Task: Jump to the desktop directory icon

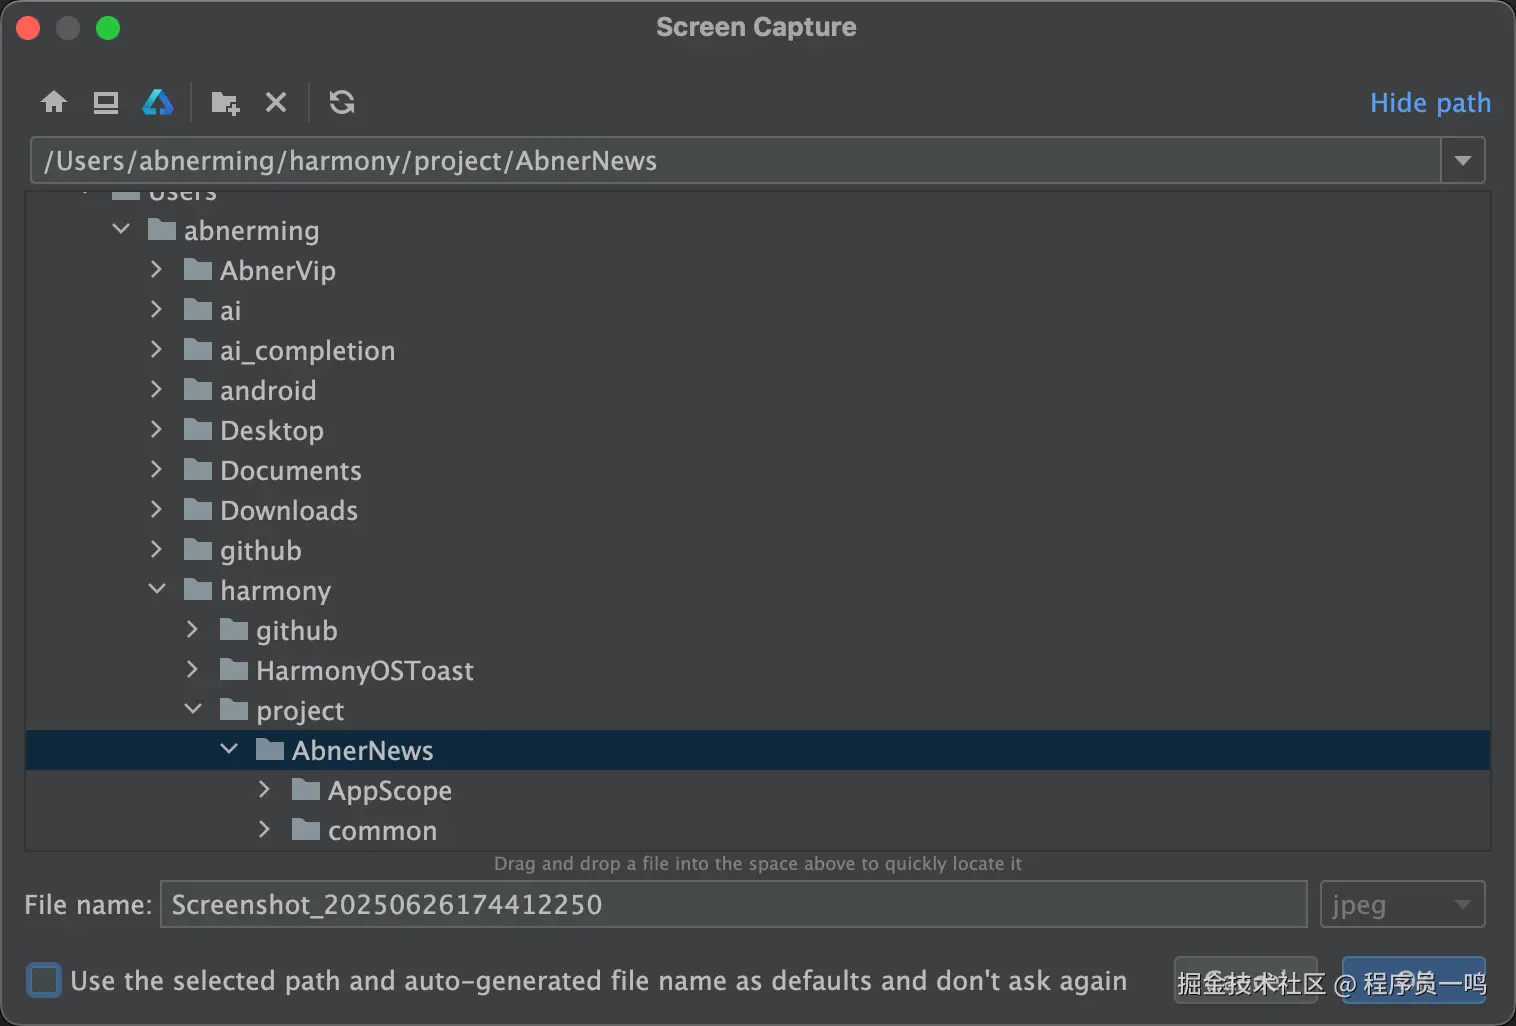Action: 105,102
